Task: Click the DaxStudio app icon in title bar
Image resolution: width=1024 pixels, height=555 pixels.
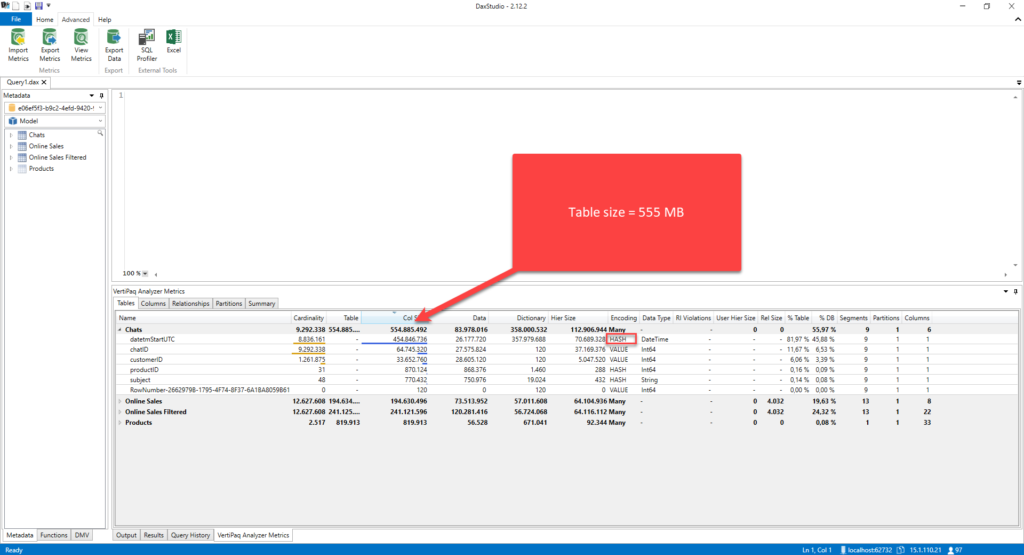Action: point(5,6)
